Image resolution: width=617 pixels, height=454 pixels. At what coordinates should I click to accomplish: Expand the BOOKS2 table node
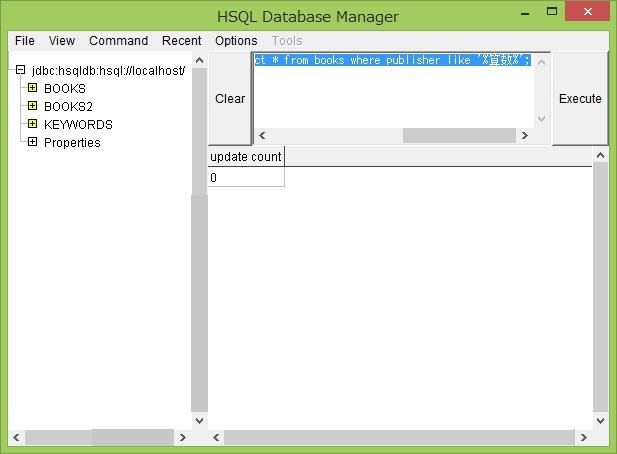tap(32, 106)
